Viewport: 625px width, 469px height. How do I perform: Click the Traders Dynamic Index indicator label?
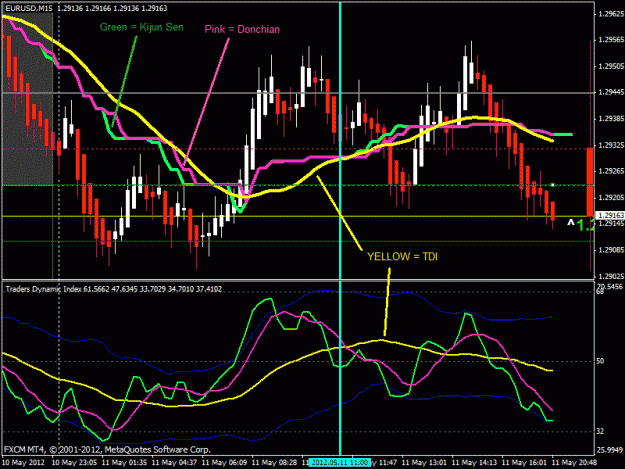pyautogui.click(x=114, y=289)
